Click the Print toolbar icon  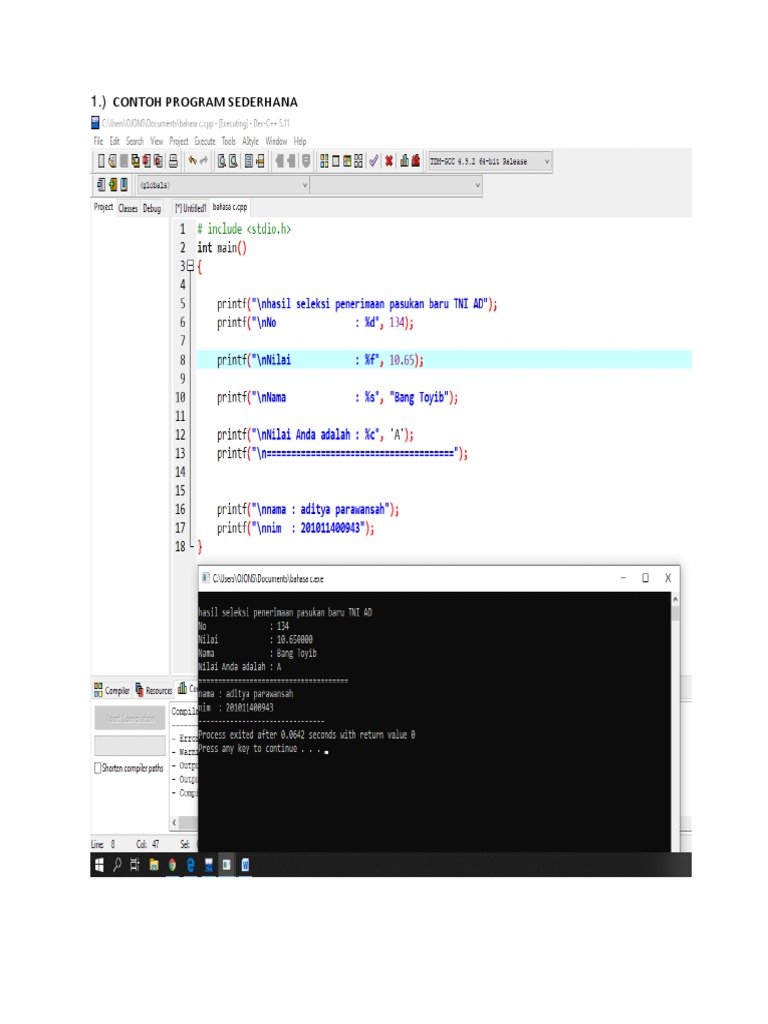point(173,161)
